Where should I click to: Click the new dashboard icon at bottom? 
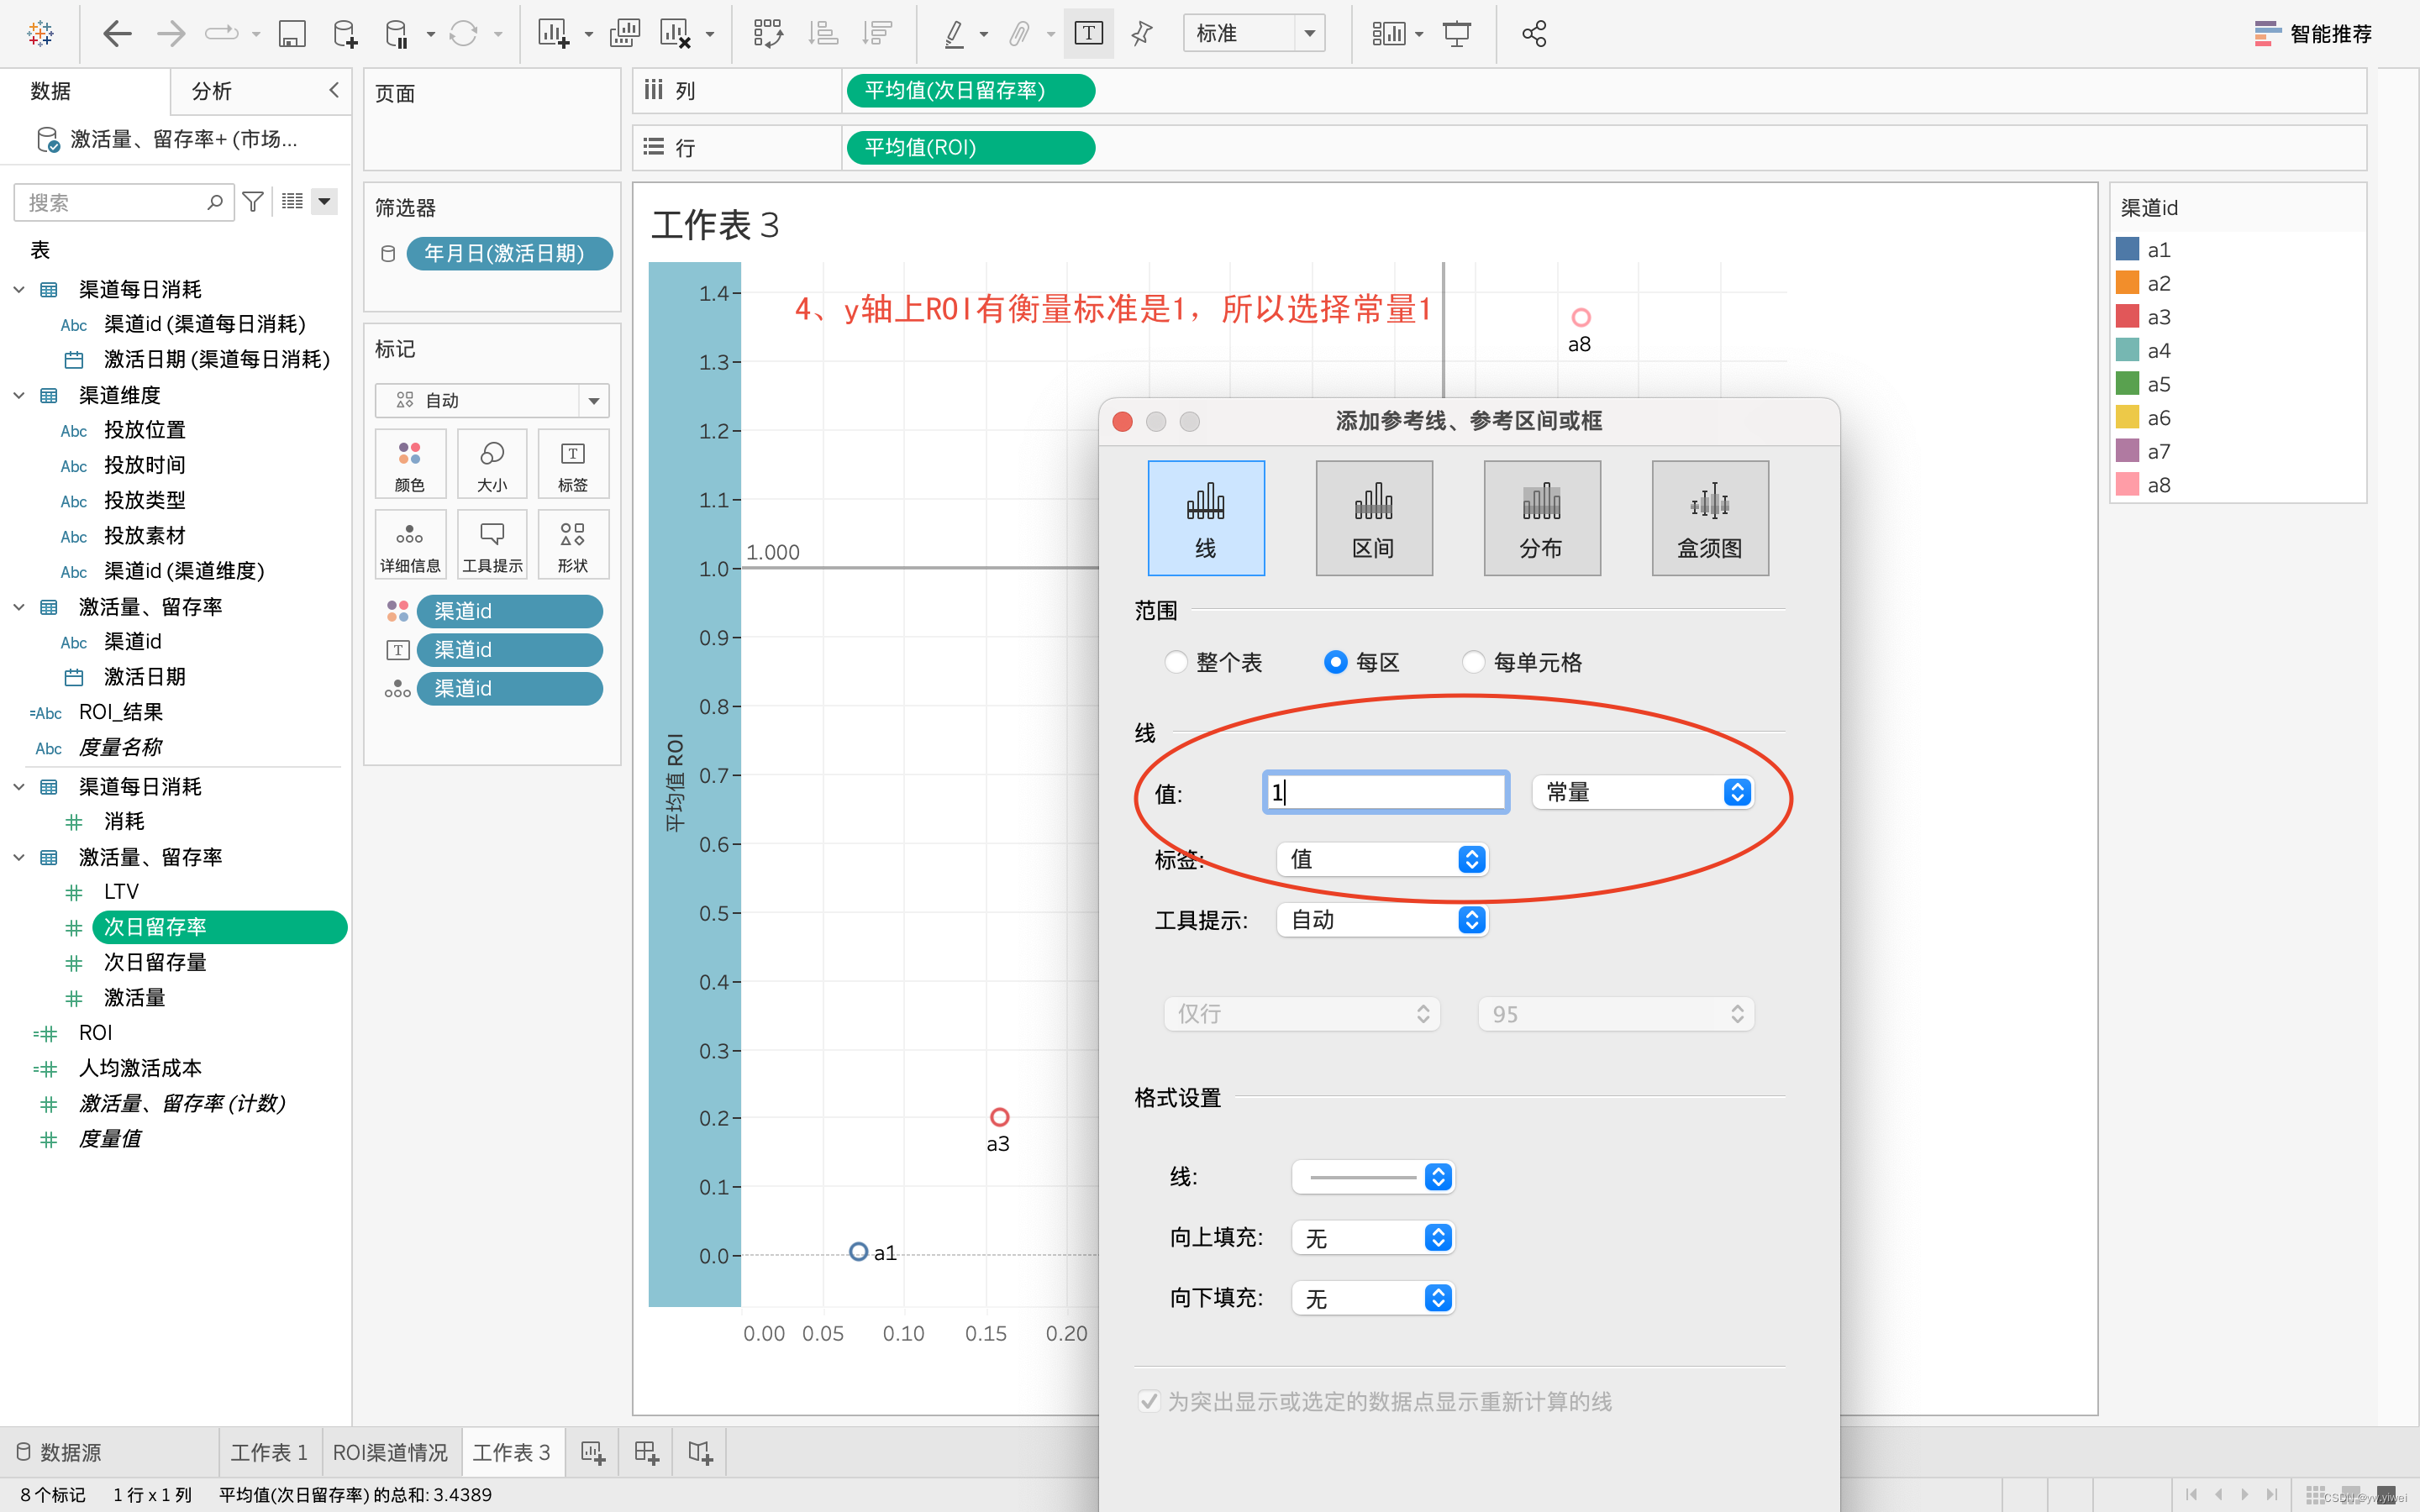646,1452
